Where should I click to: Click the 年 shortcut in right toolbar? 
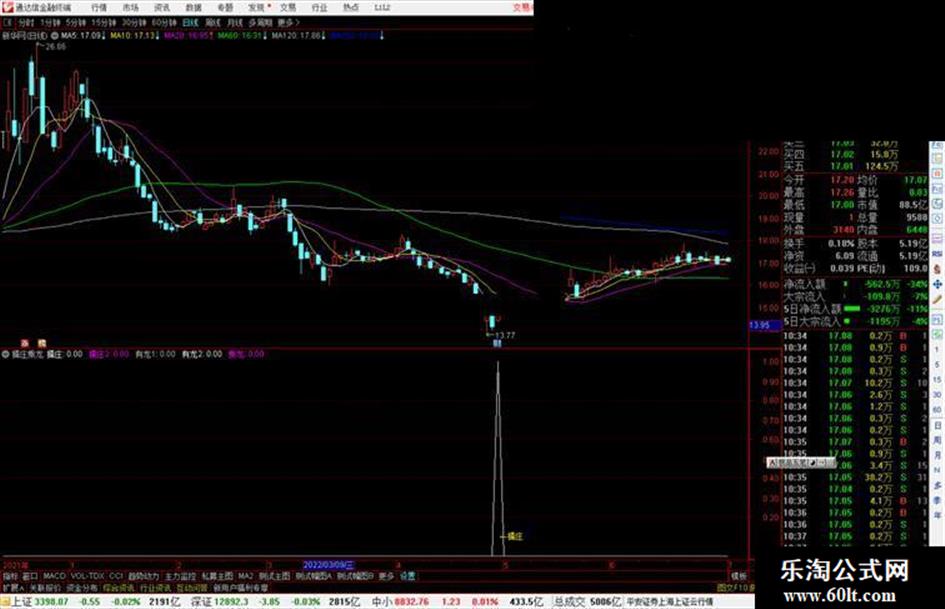pos(937,516)
